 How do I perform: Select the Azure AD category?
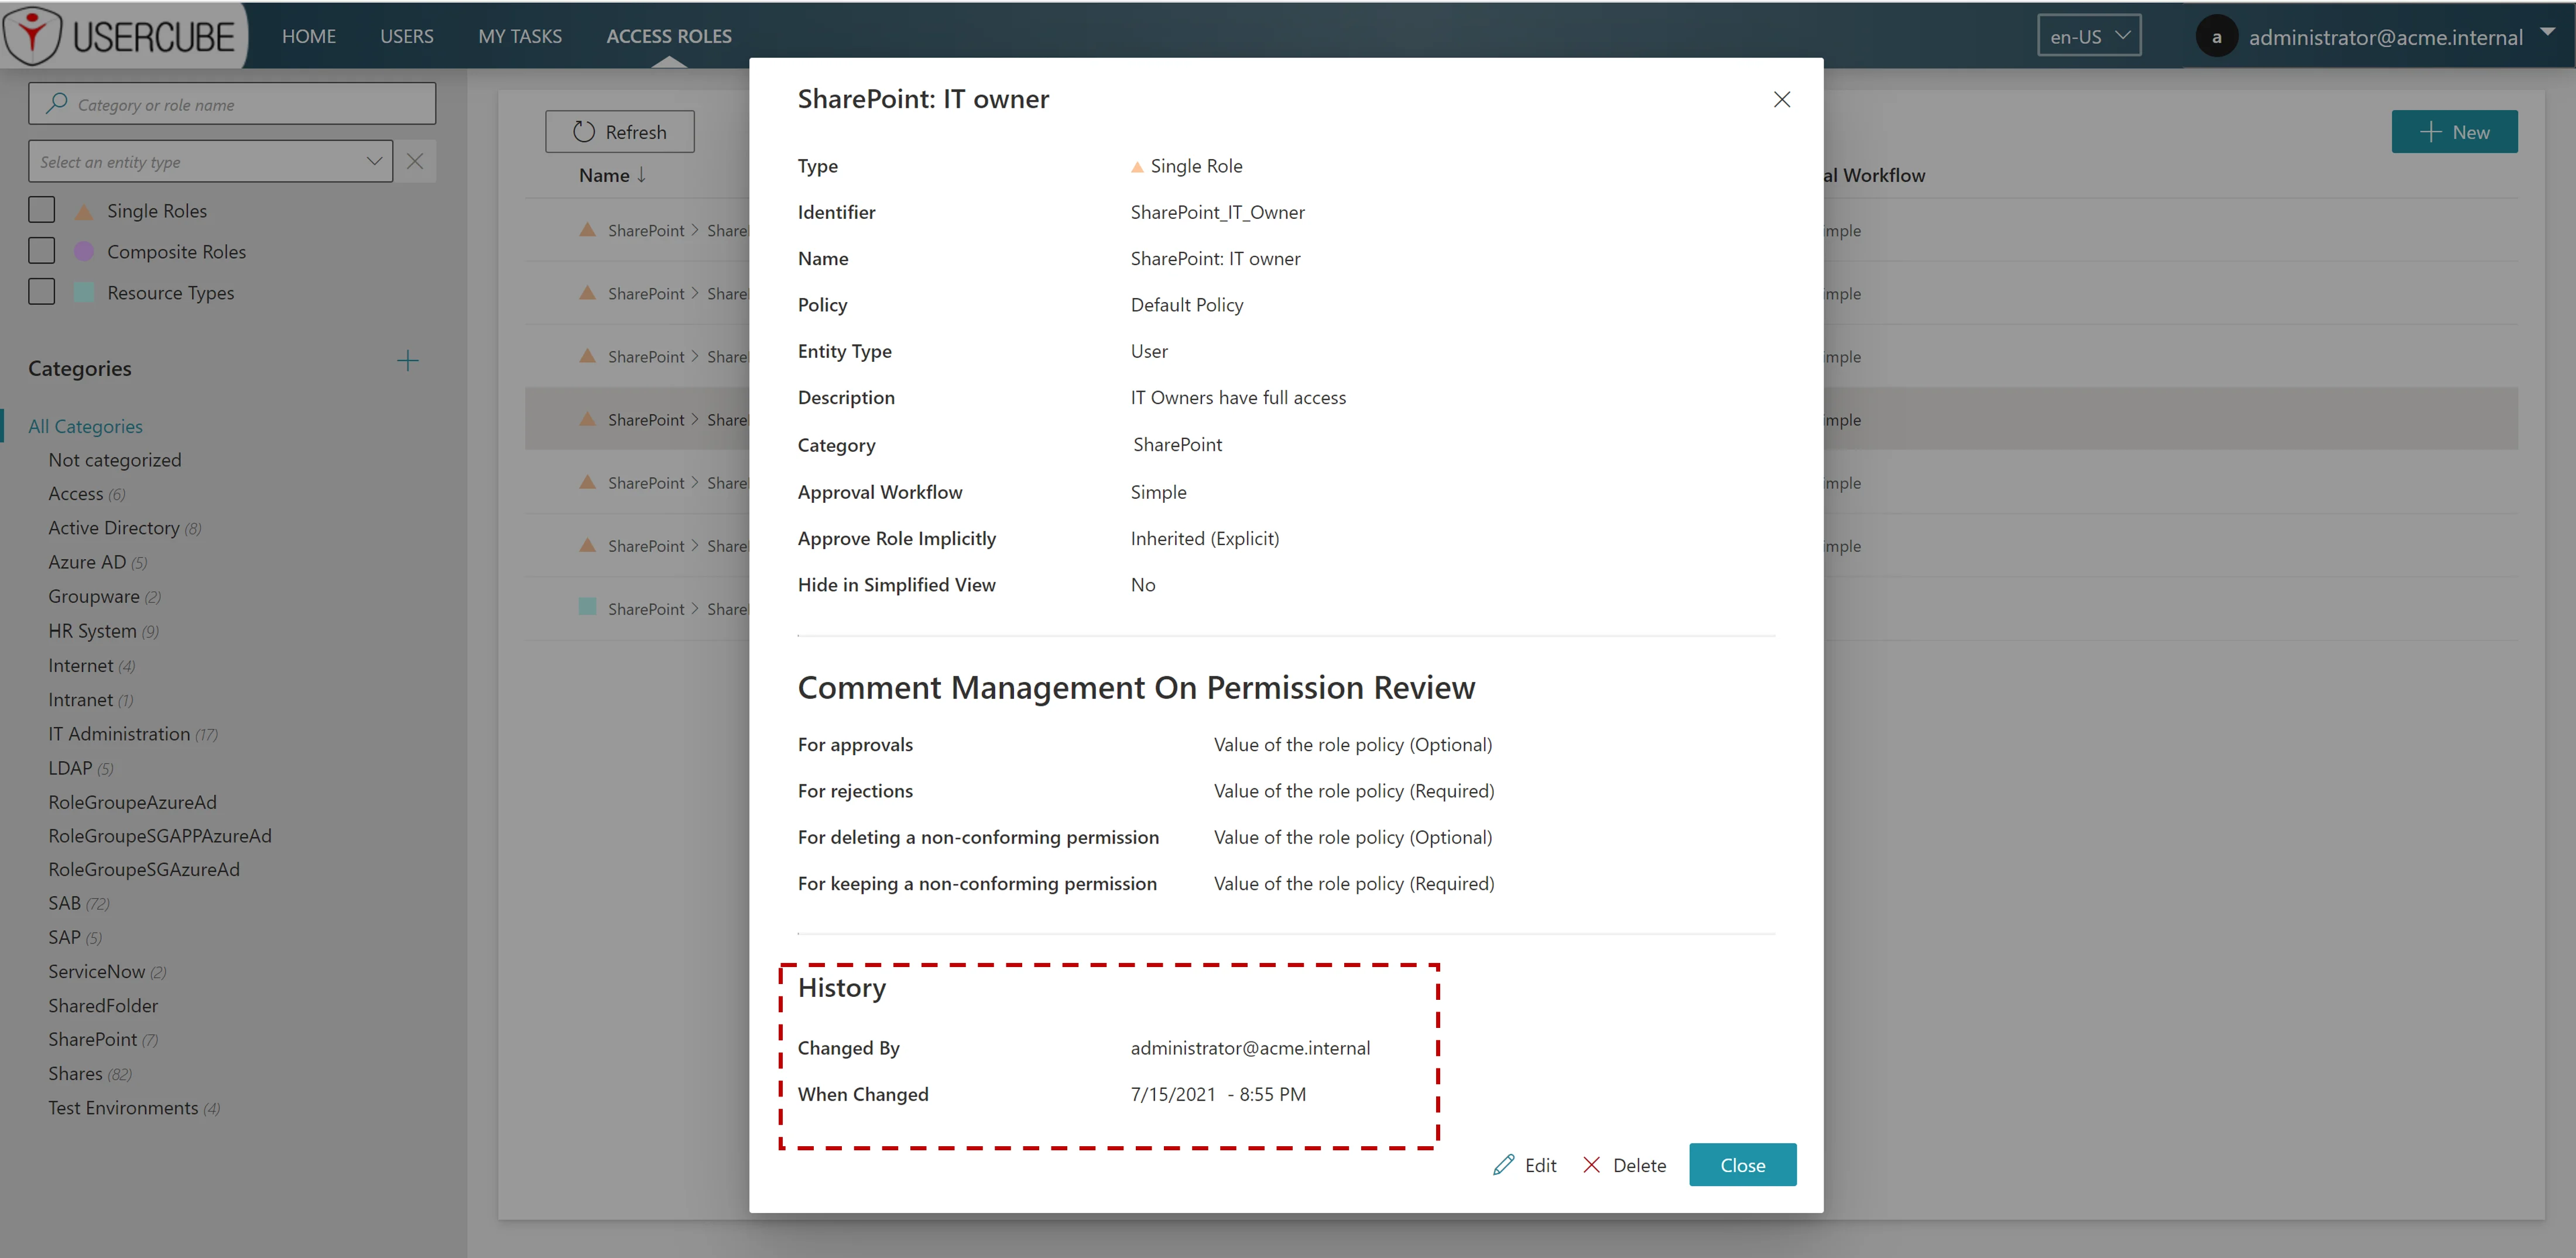tap(97, 562)
